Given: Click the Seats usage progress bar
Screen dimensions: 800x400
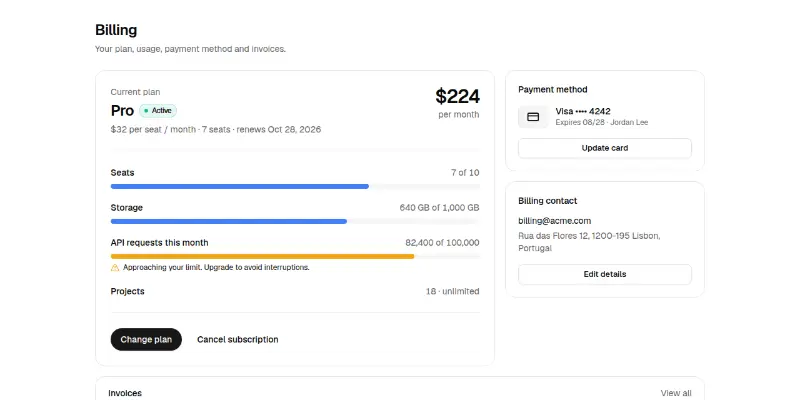Looking at the screenshot, I should (295, 186).
